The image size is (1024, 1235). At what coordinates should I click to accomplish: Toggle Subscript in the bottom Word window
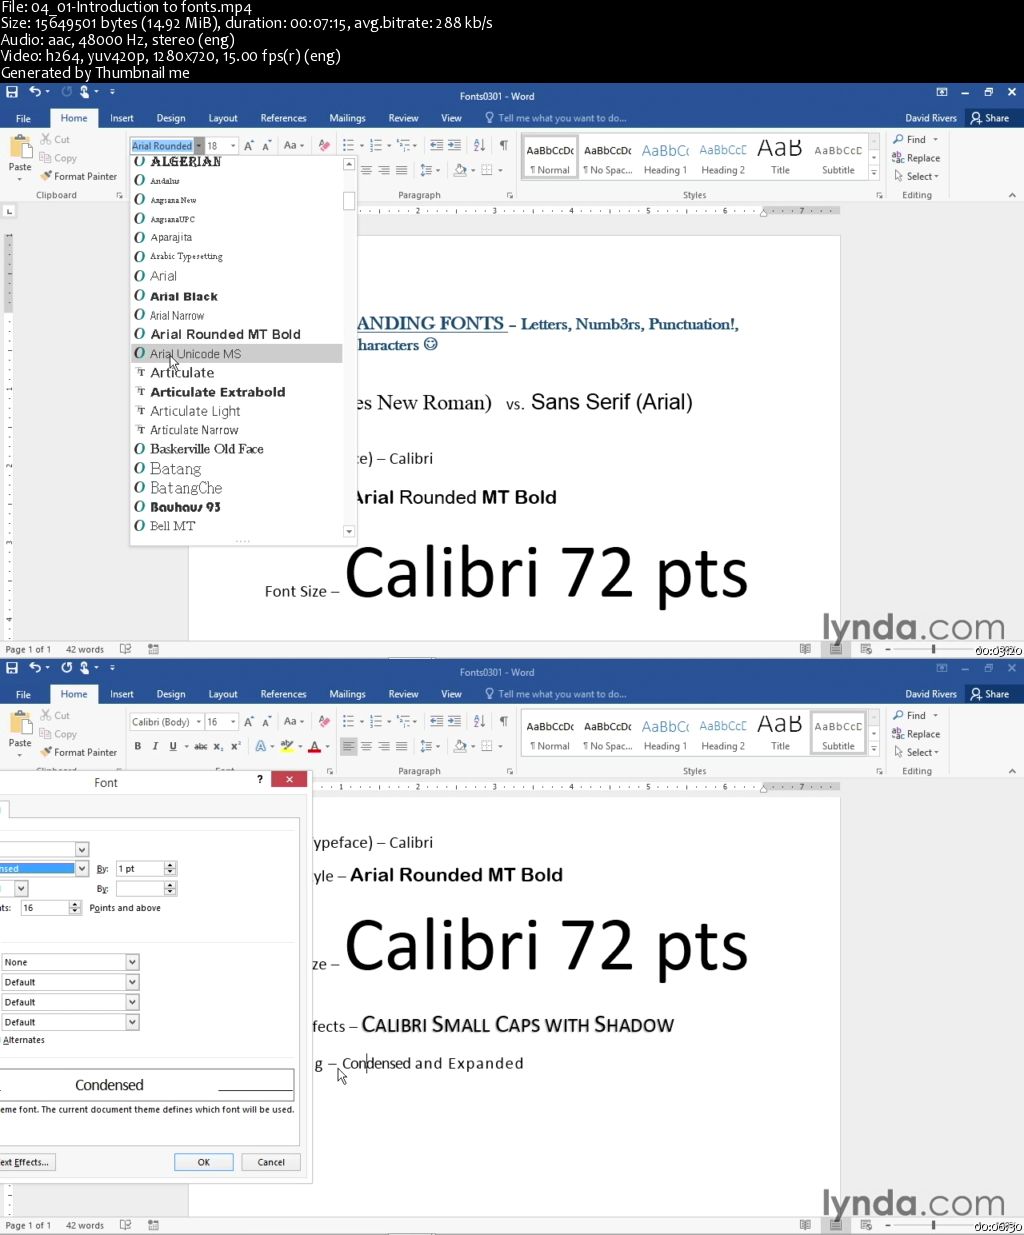tap(218, 747)
